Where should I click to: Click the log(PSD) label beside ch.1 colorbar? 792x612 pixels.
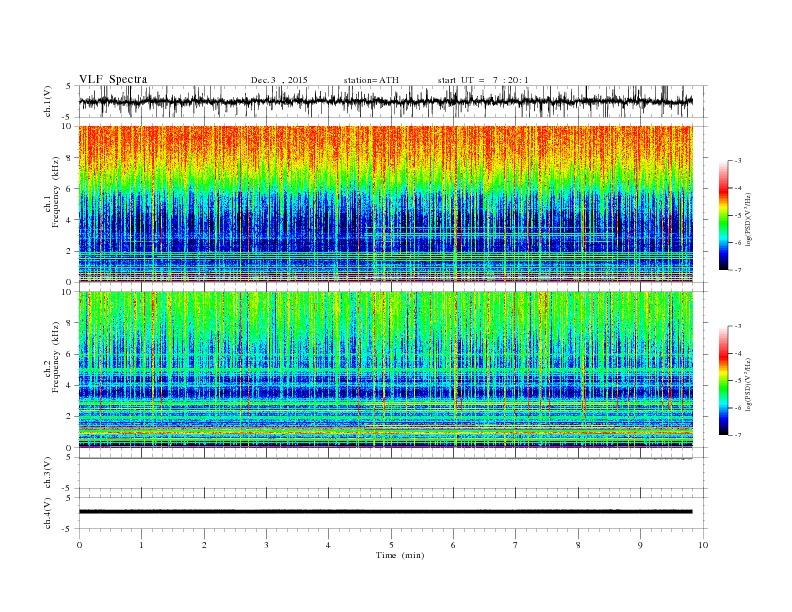[748, 218]
